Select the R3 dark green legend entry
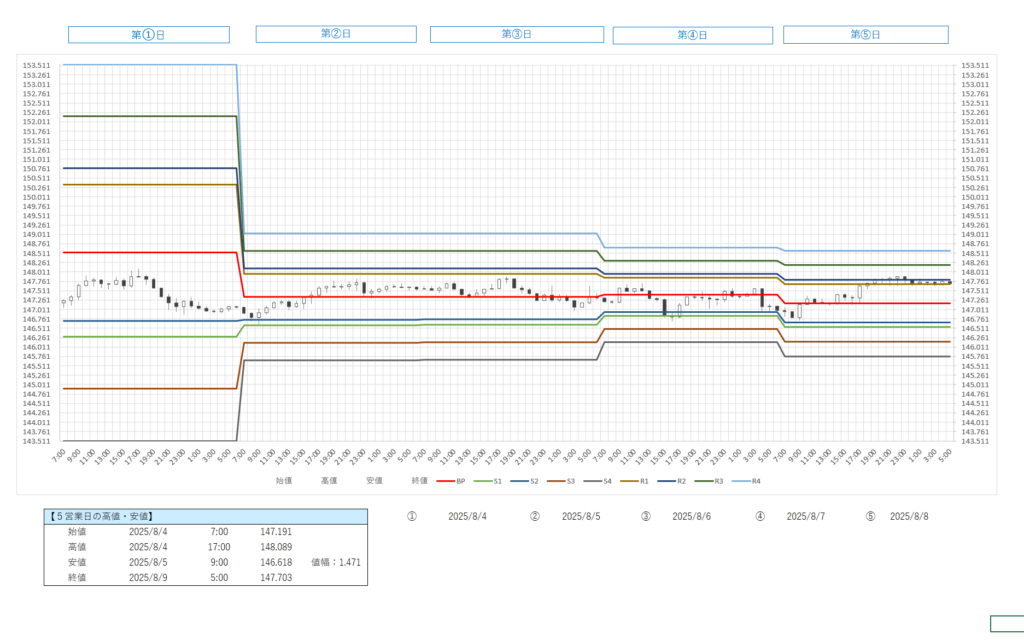The width and height of the screenshot is (1024, 640). coord(710,481)
